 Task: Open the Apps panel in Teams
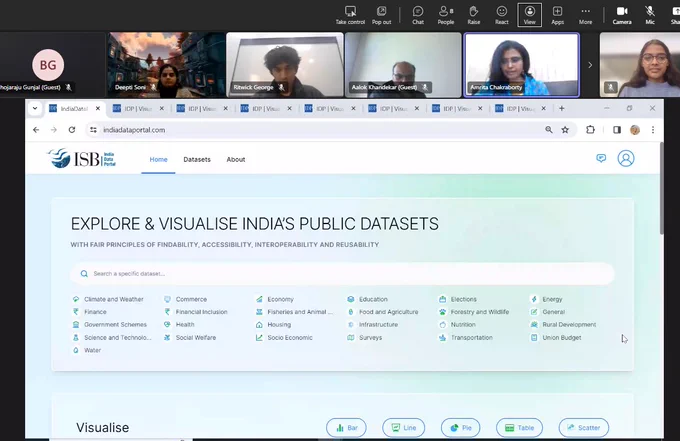(x=557, y=15)
